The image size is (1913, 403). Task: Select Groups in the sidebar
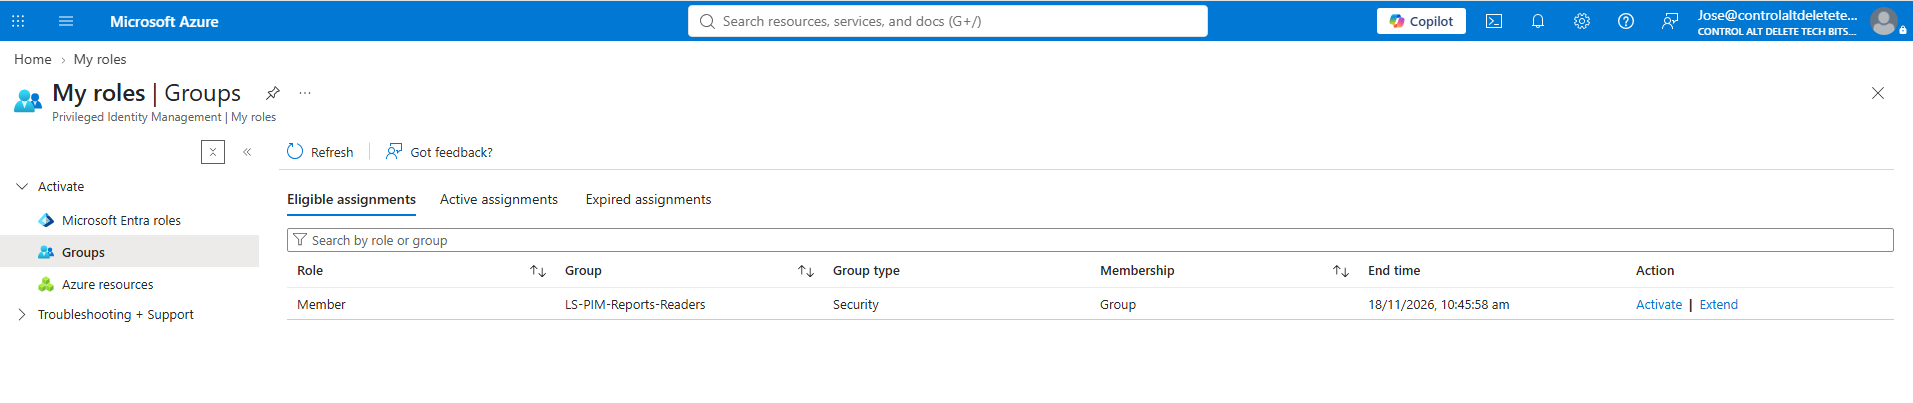pos(83,252)
